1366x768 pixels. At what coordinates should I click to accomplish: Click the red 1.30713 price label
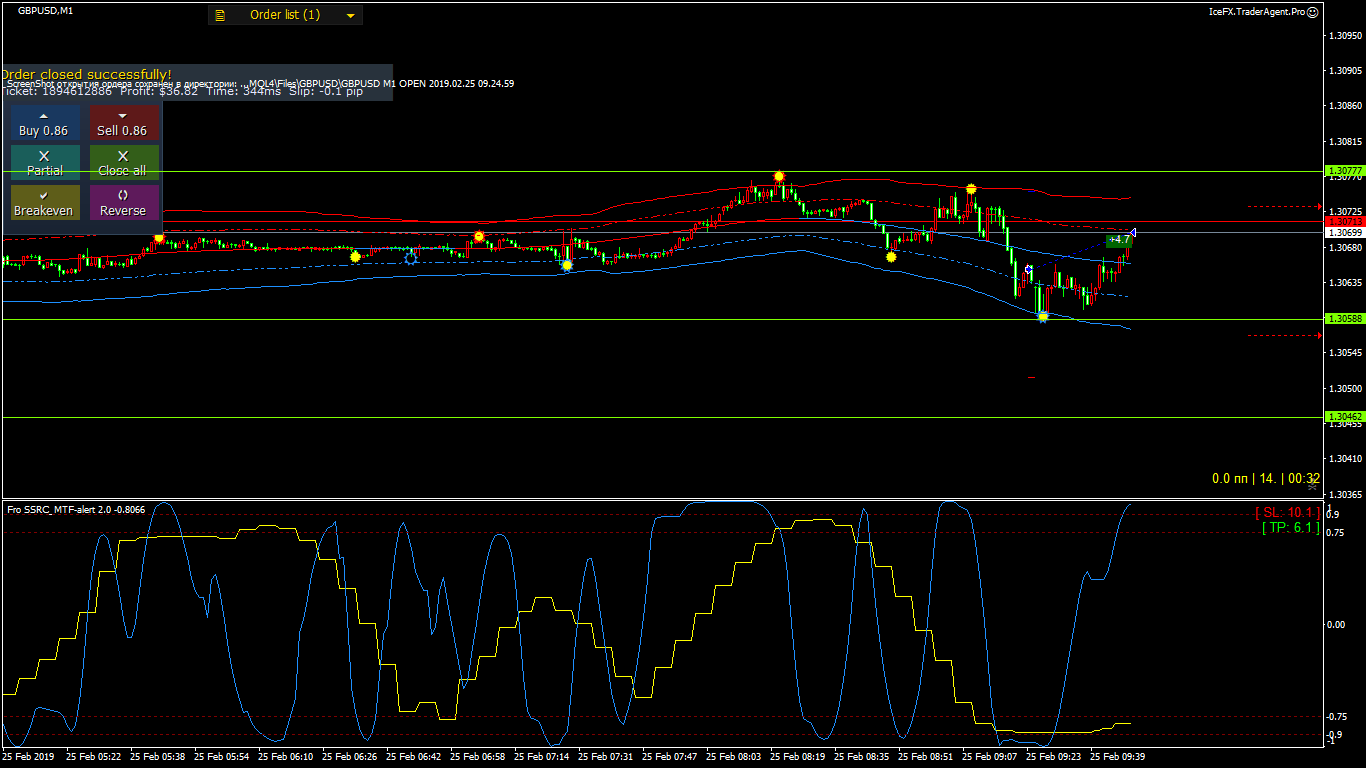(1343, 221)
